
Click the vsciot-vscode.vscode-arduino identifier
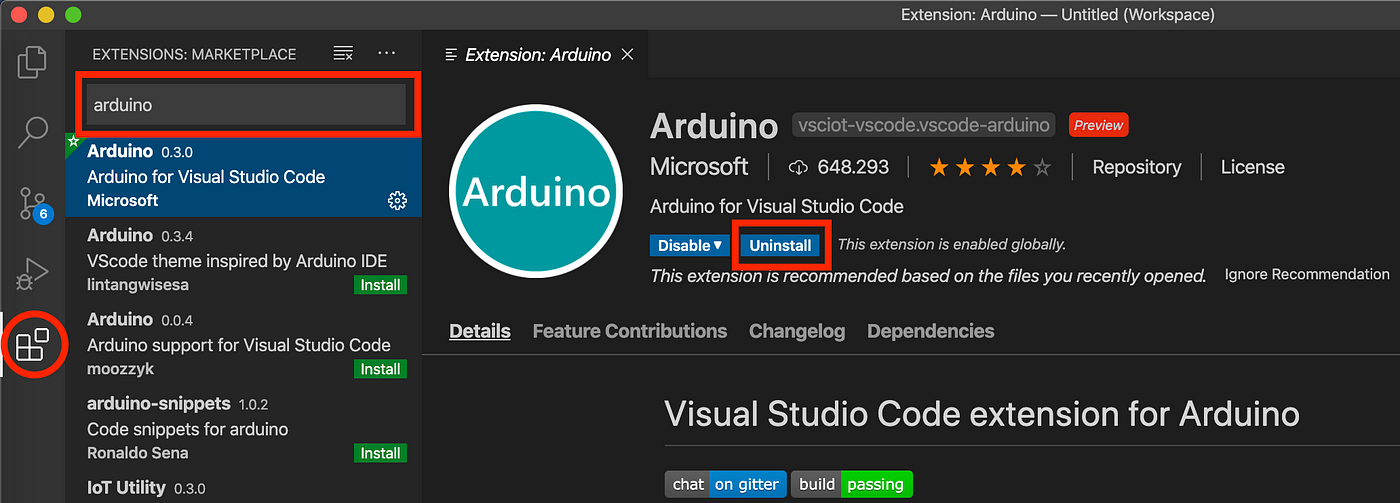coord(924,126)
